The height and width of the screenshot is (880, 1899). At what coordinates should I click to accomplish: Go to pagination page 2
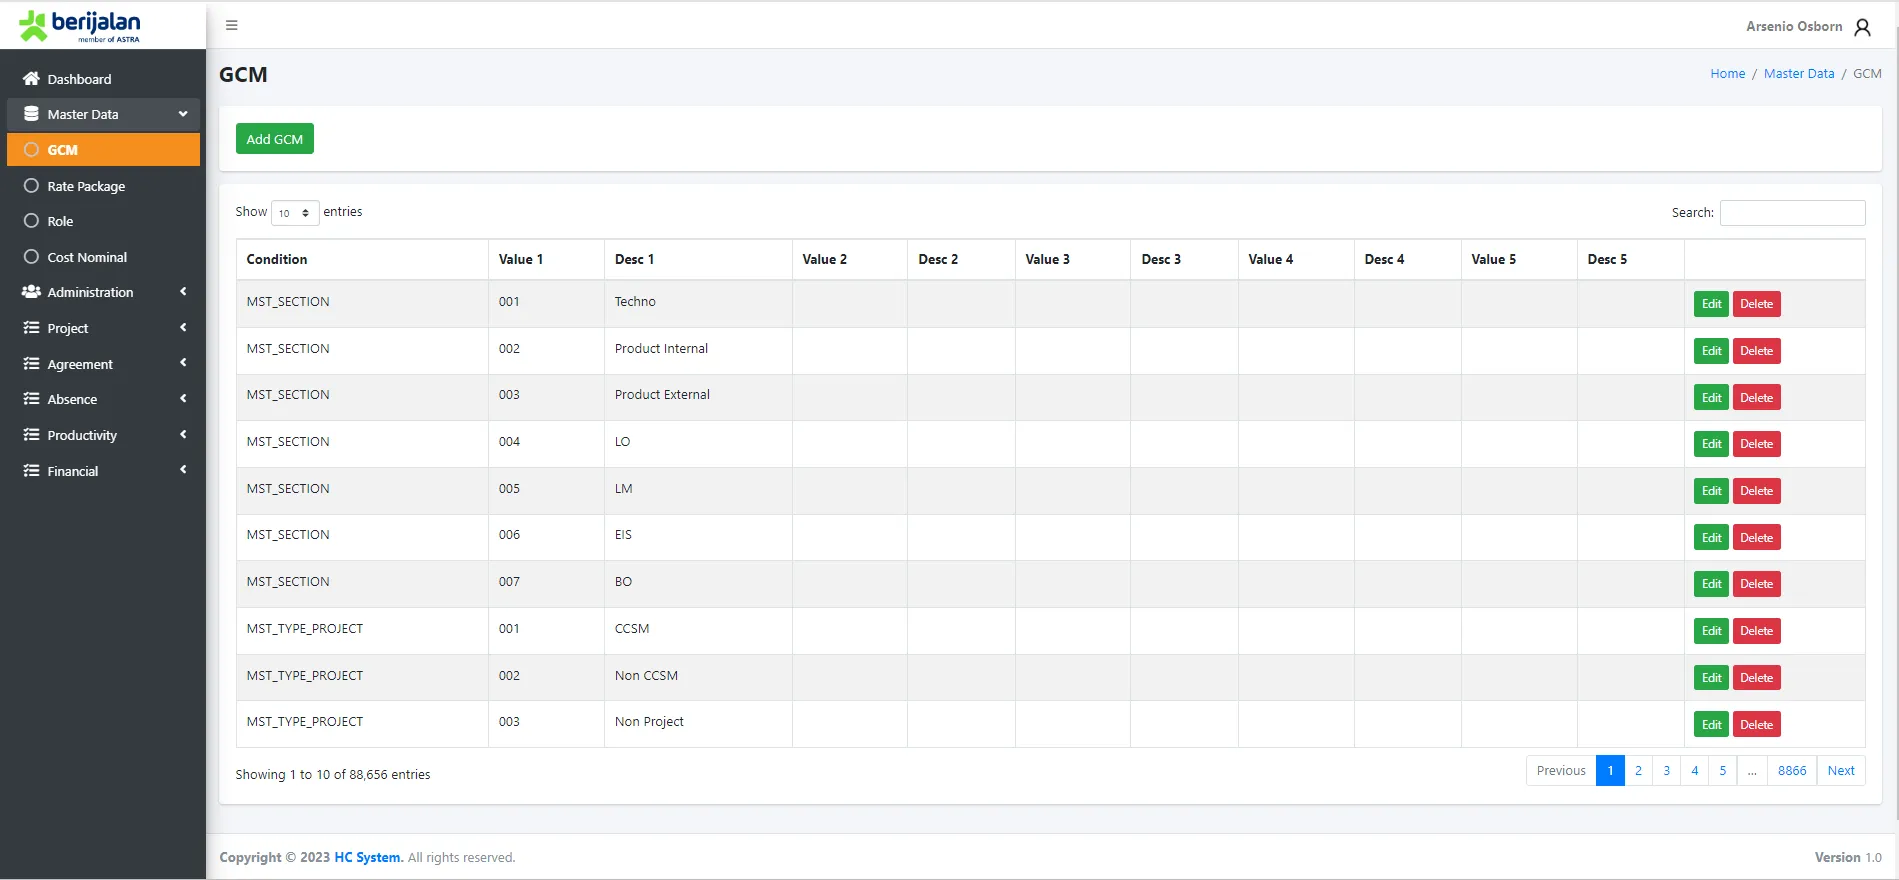[1638, 771]
